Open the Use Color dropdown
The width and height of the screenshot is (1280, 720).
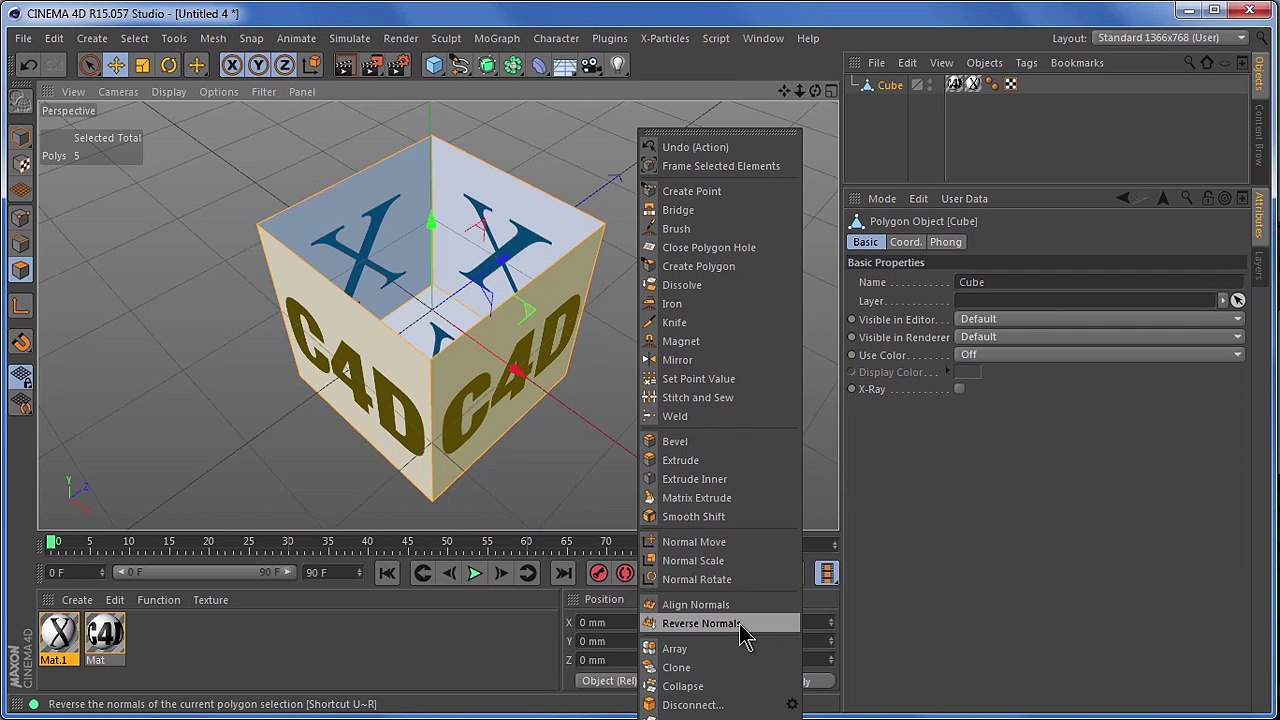coord(1100,355)
